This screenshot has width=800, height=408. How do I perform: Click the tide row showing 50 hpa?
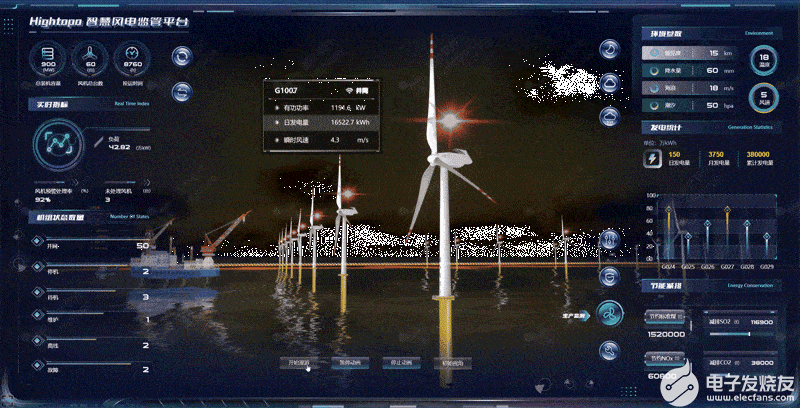pos(690,105)
